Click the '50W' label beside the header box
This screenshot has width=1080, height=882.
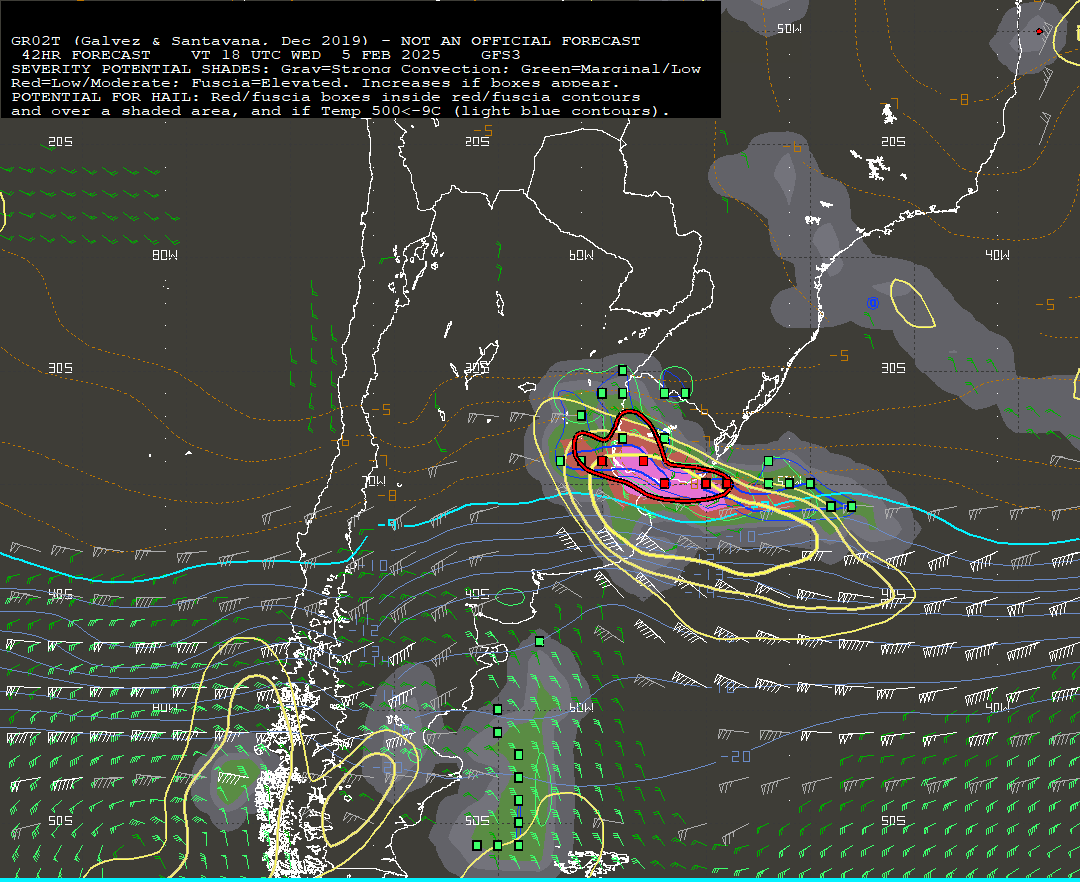789,29
